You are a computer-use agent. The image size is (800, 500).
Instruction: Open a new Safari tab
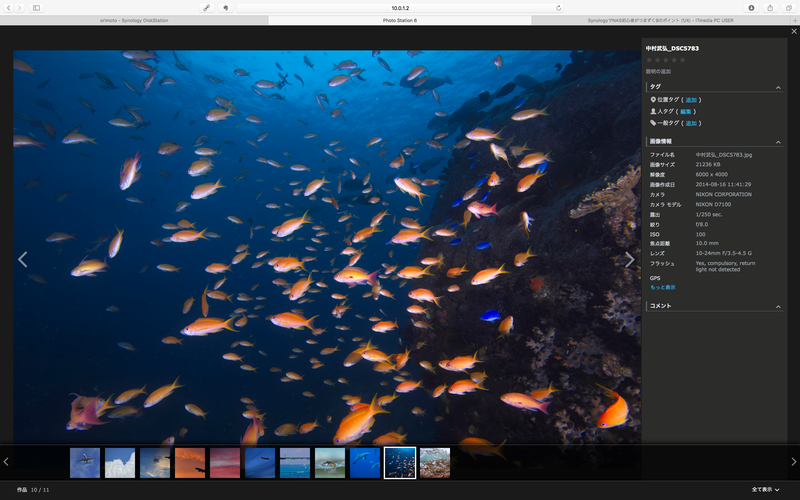[x=795, y=20]
